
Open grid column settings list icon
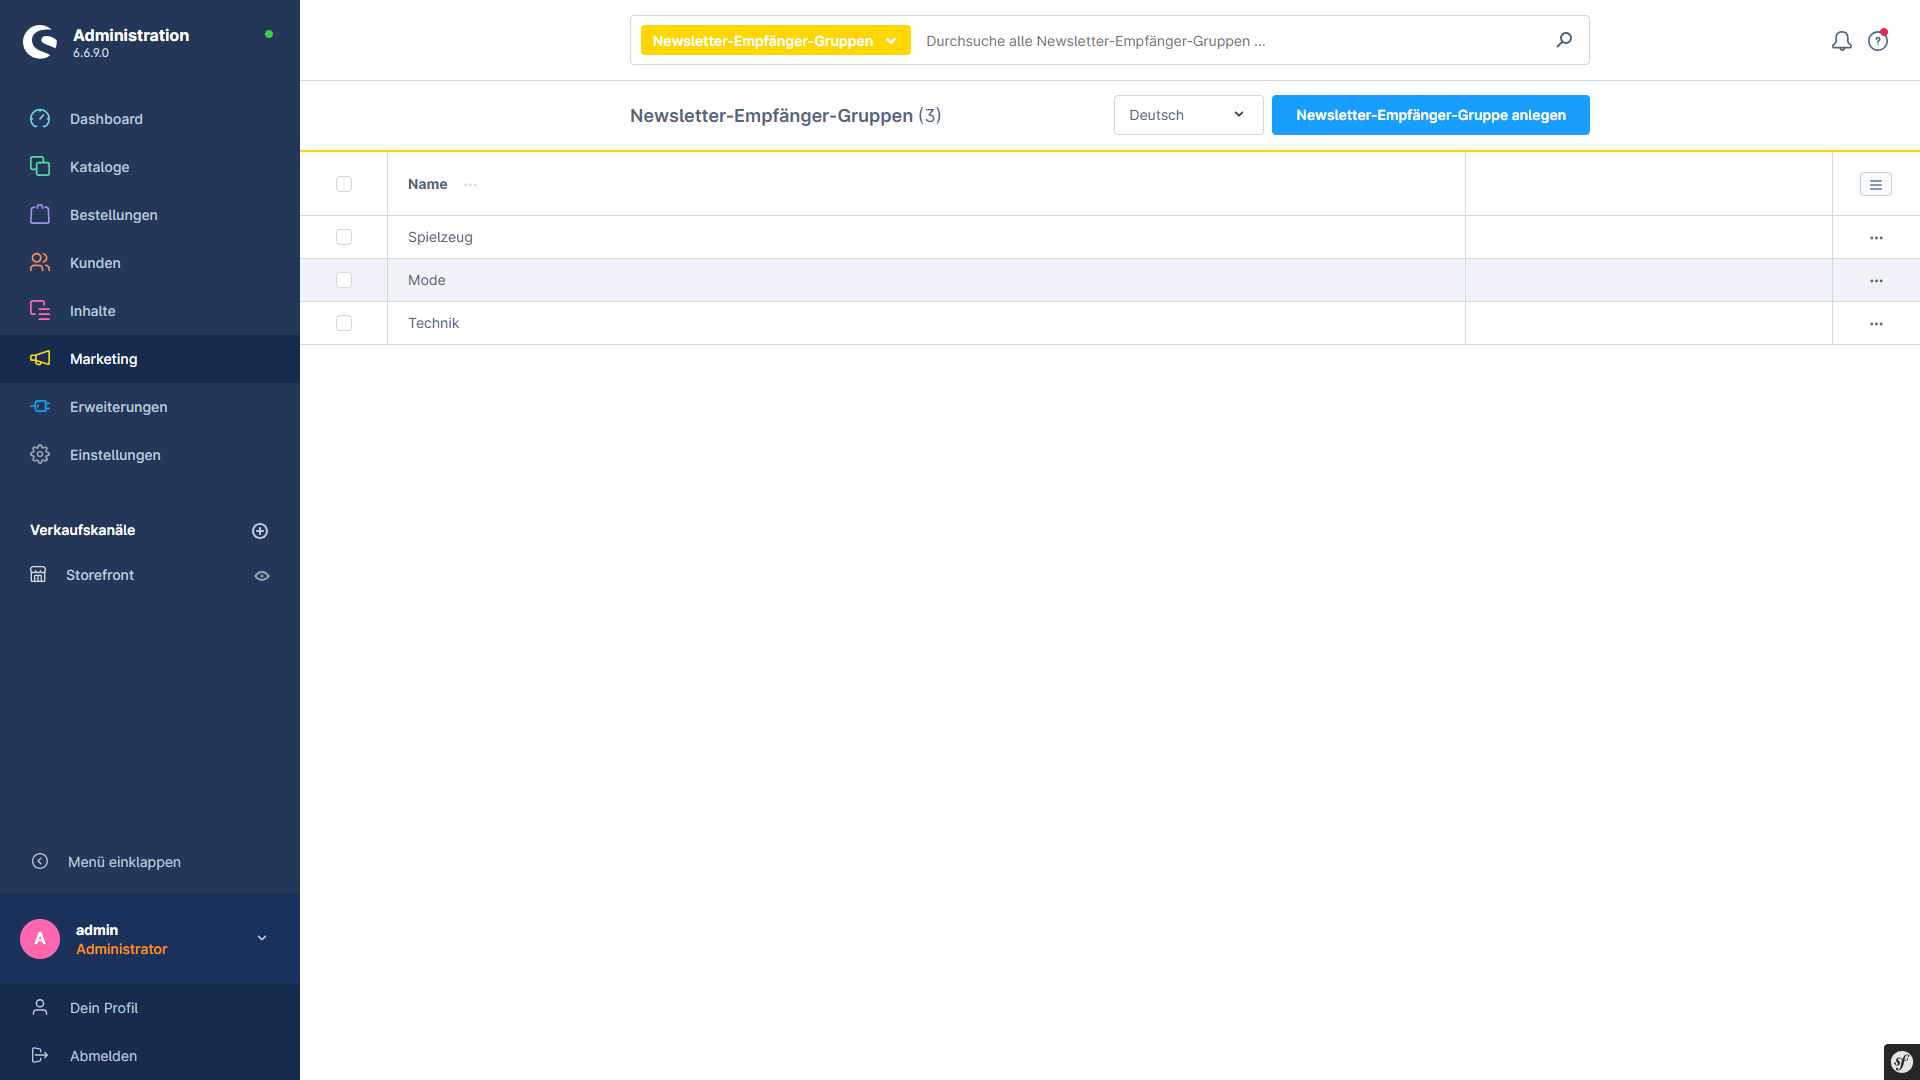1875,184
